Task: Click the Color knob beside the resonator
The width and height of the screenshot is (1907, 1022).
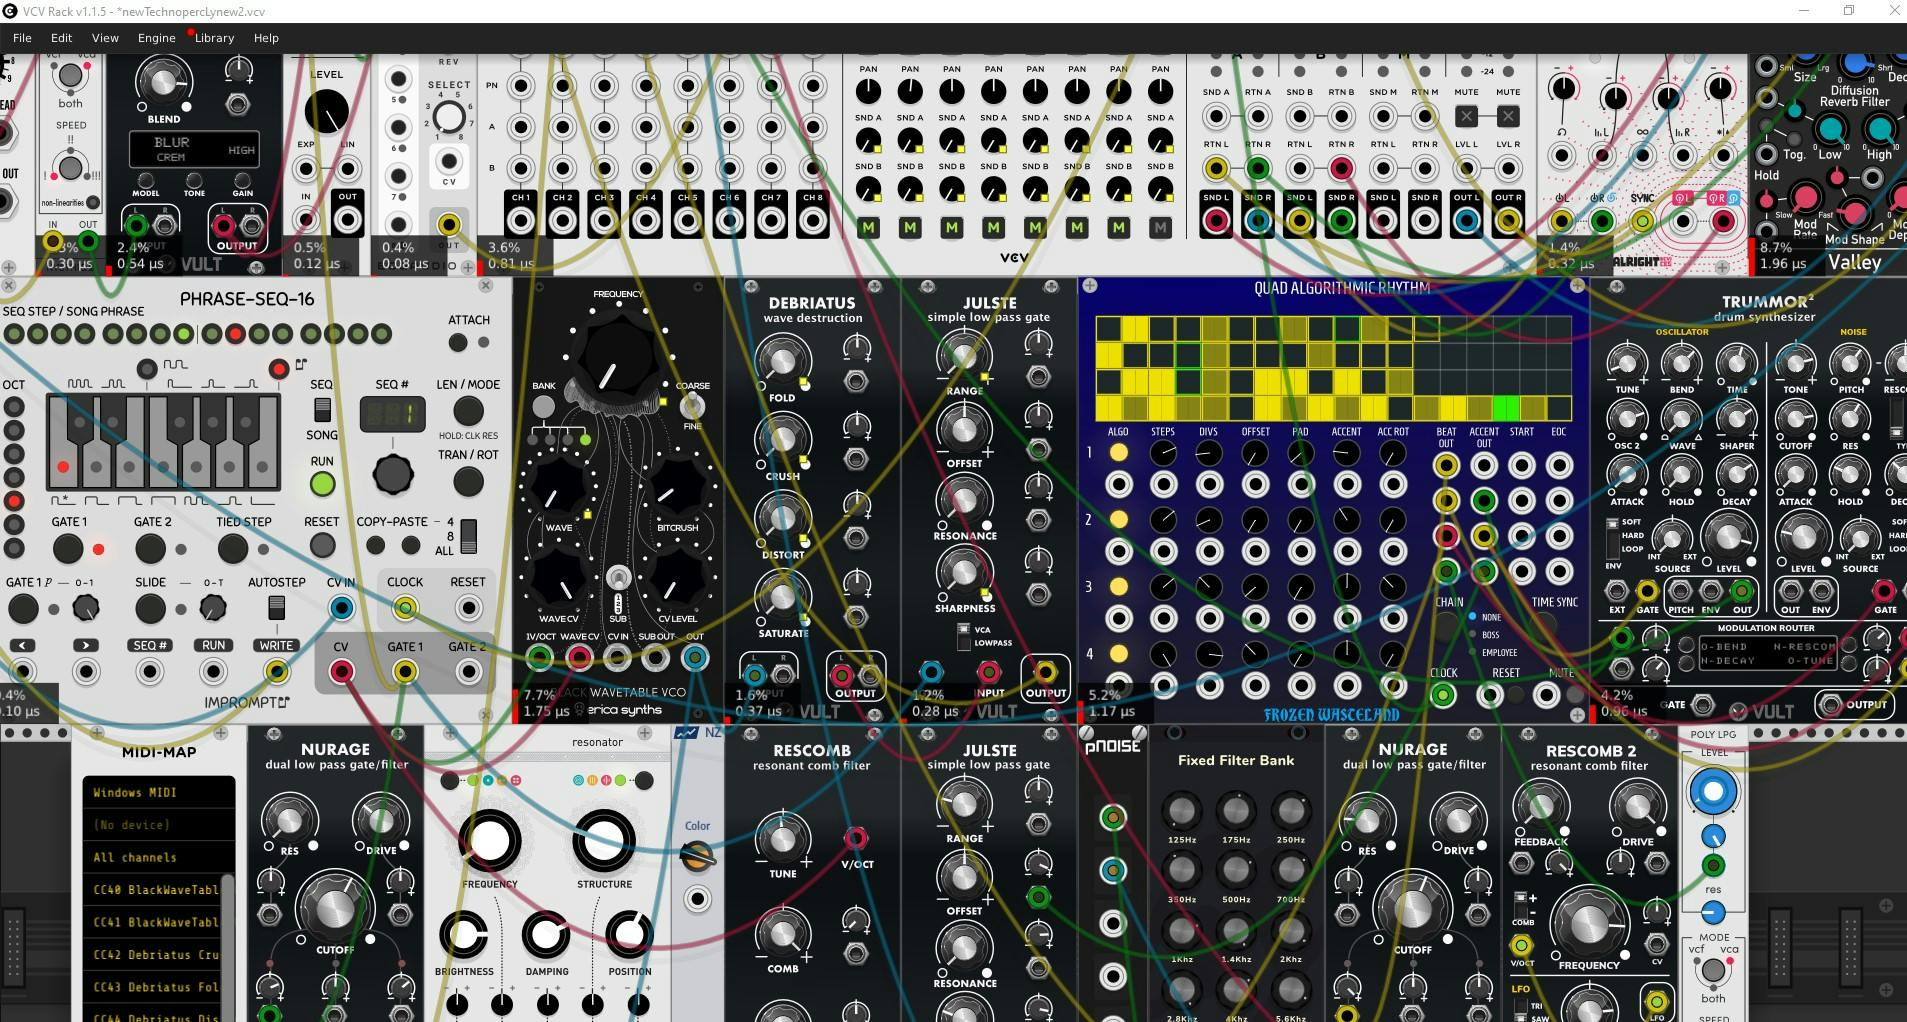Action: pyautogui.click(x=697, y=856)
